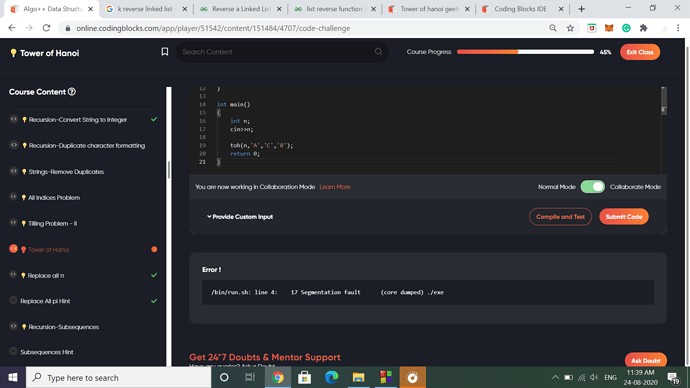The image size is (690, 388).
Task: Click the 45% progress label
Action: [606, 52]
